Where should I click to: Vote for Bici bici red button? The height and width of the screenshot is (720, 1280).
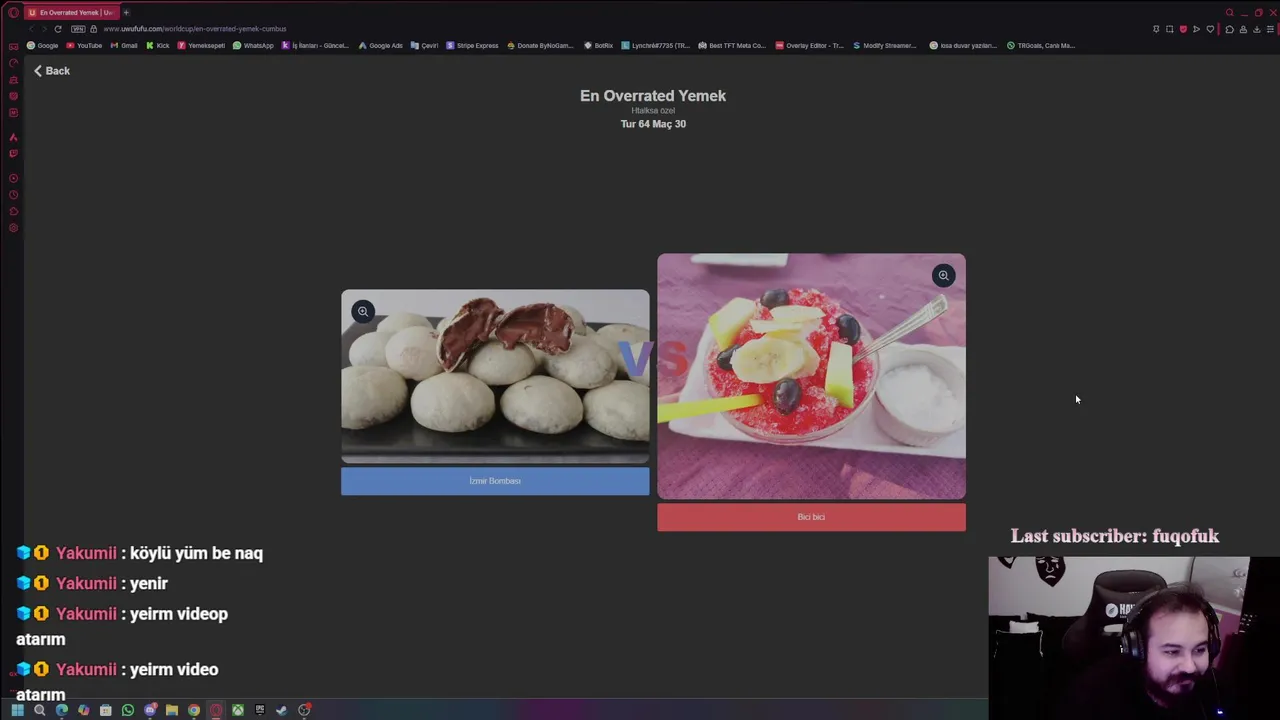coord(811,517)
